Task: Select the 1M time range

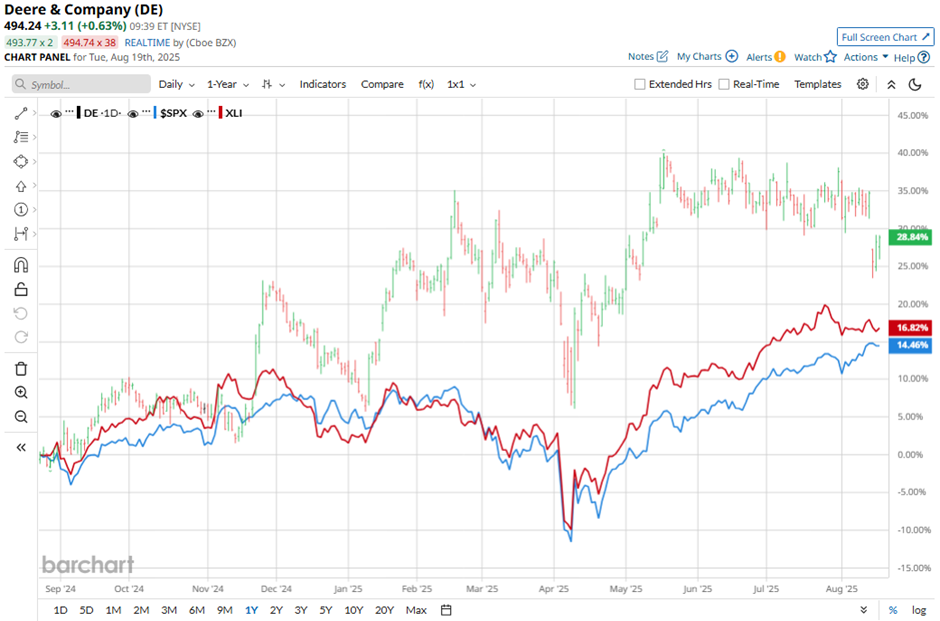Action: (113, 610)
